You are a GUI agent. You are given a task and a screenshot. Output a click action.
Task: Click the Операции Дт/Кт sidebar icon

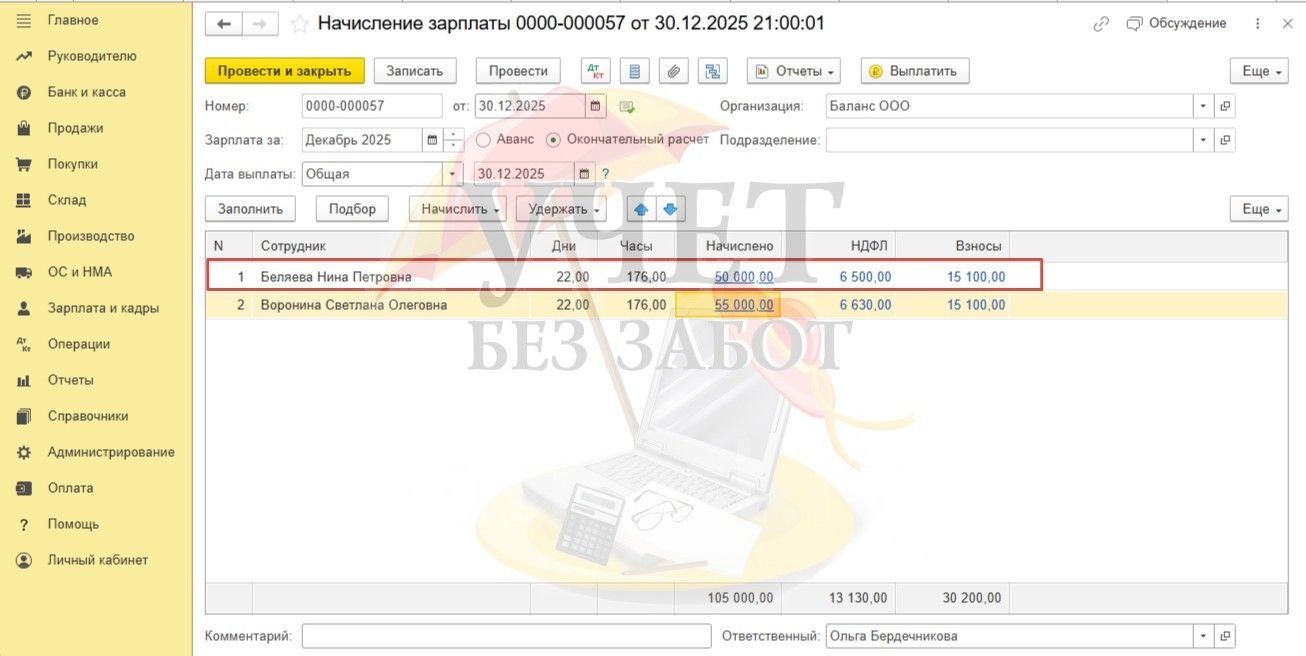24,344
